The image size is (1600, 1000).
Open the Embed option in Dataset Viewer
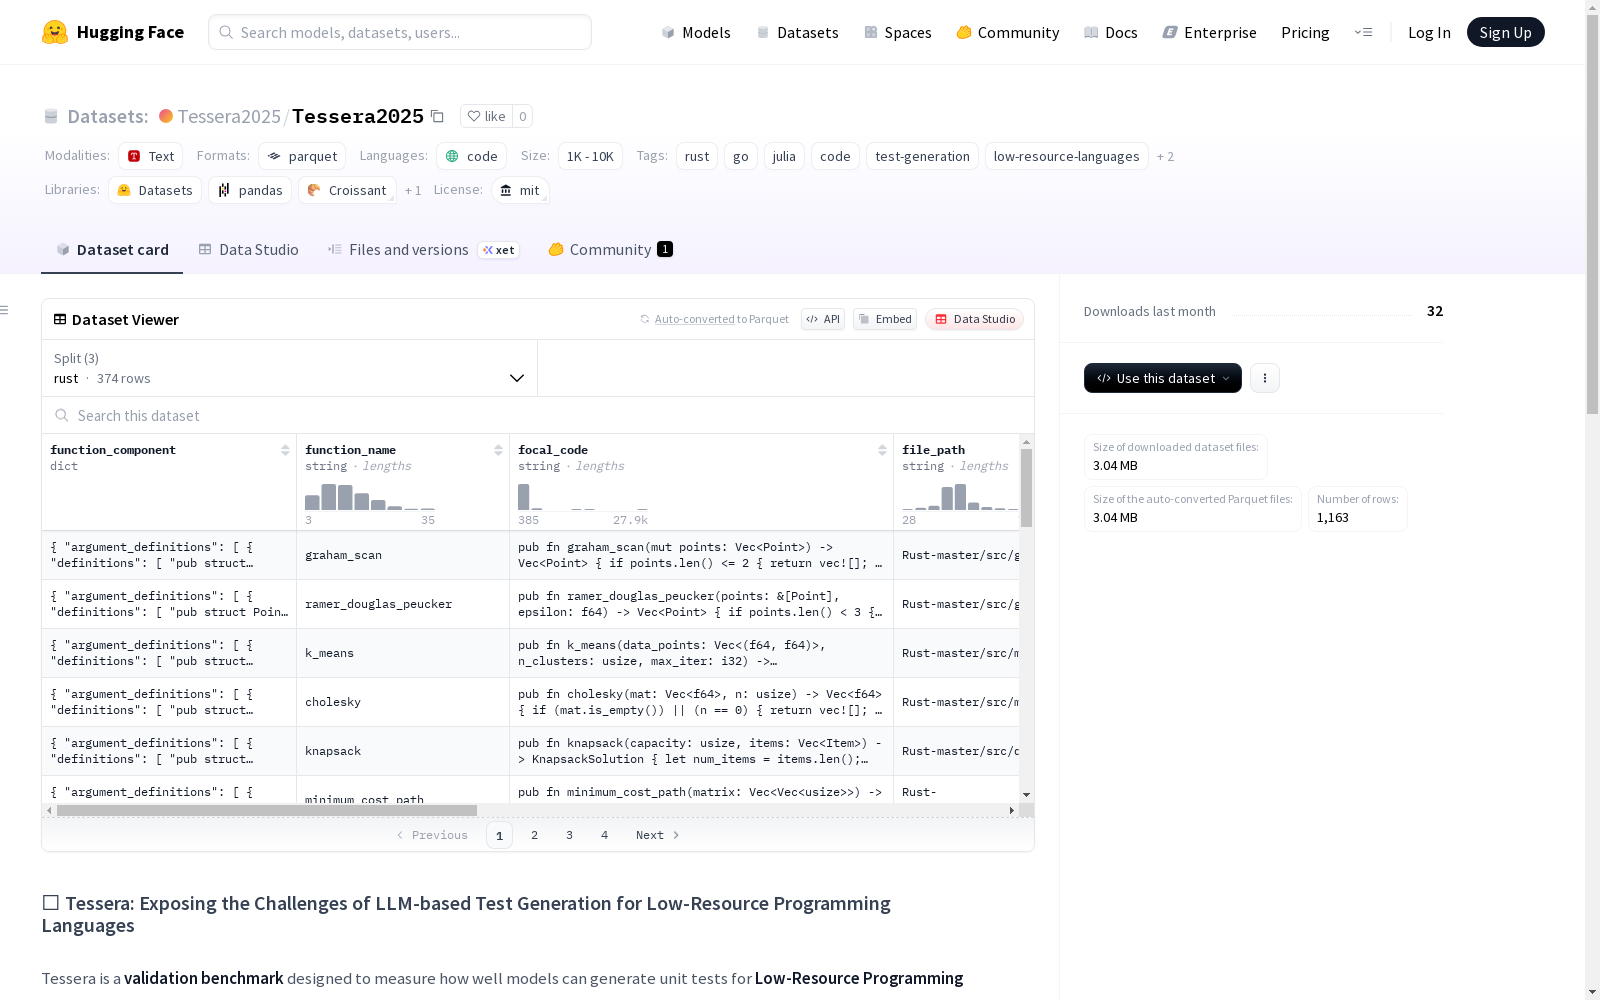[885, 319]
